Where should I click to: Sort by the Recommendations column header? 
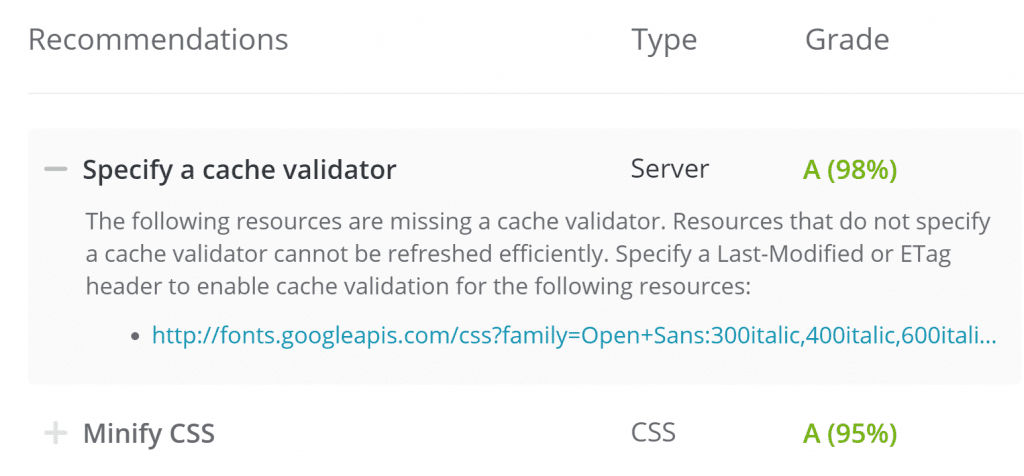coord(158,40)
